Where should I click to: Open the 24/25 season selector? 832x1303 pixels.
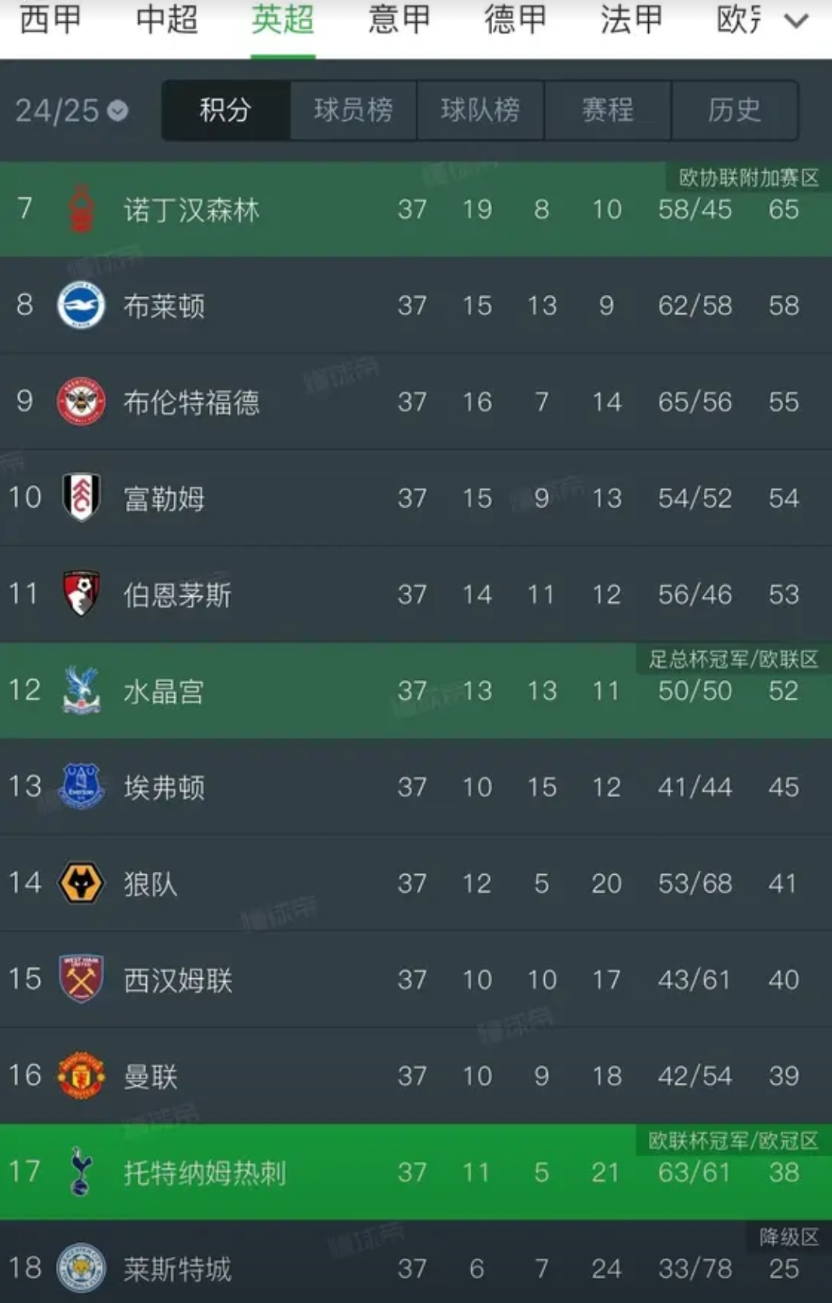(x=72, y=110)
